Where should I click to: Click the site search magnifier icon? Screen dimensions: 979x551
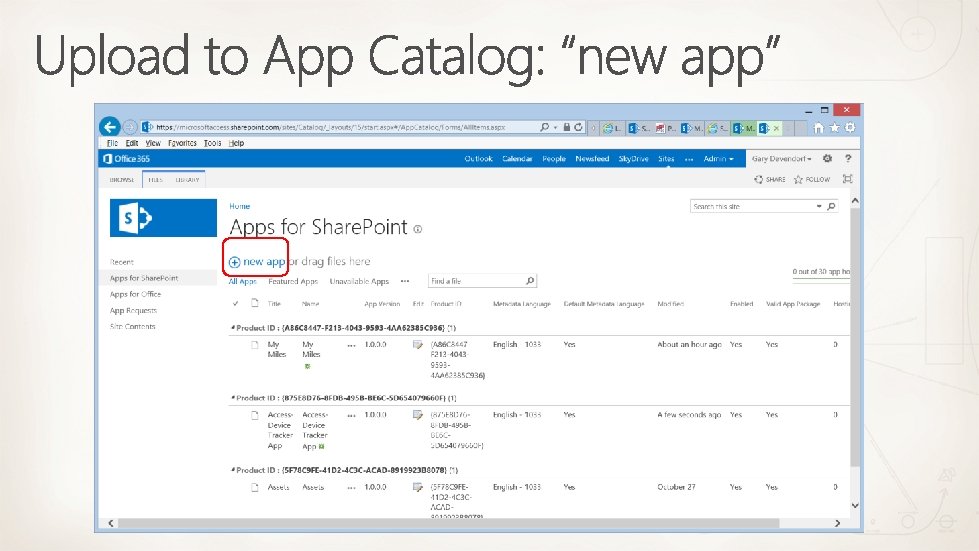coord(831,207)
